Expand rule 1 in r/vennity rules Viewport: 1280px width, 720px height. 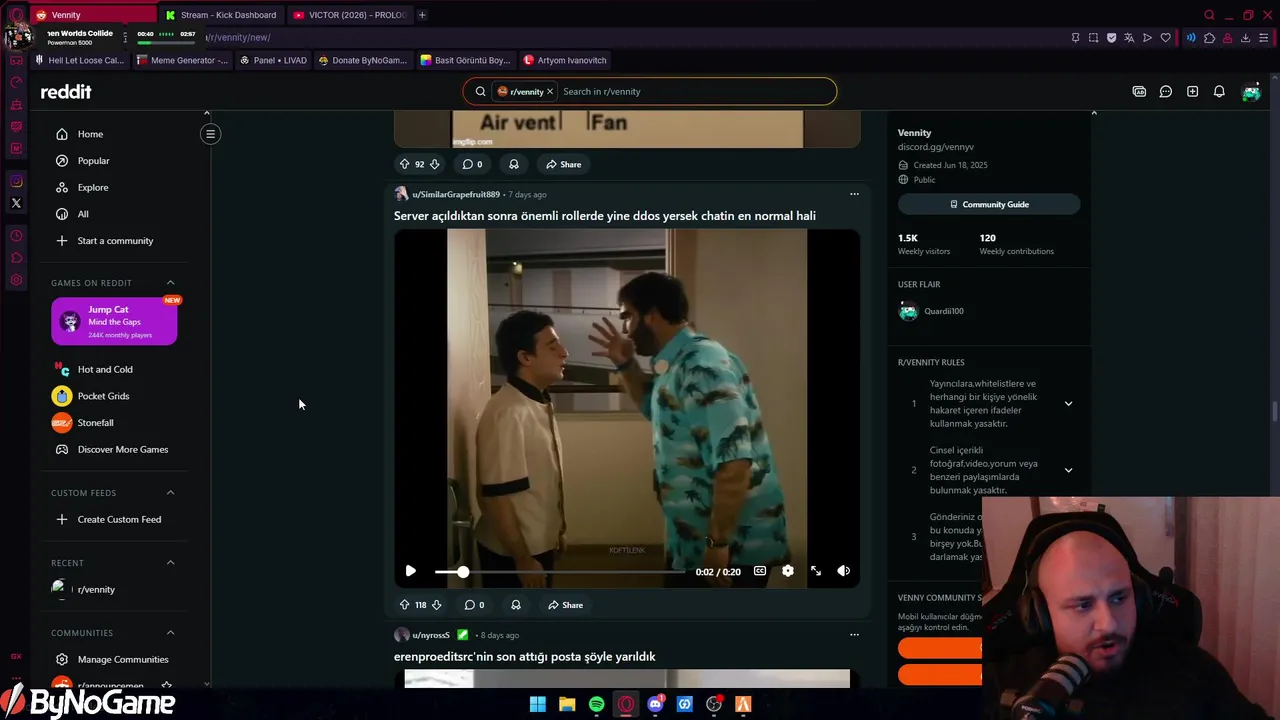1068,404
